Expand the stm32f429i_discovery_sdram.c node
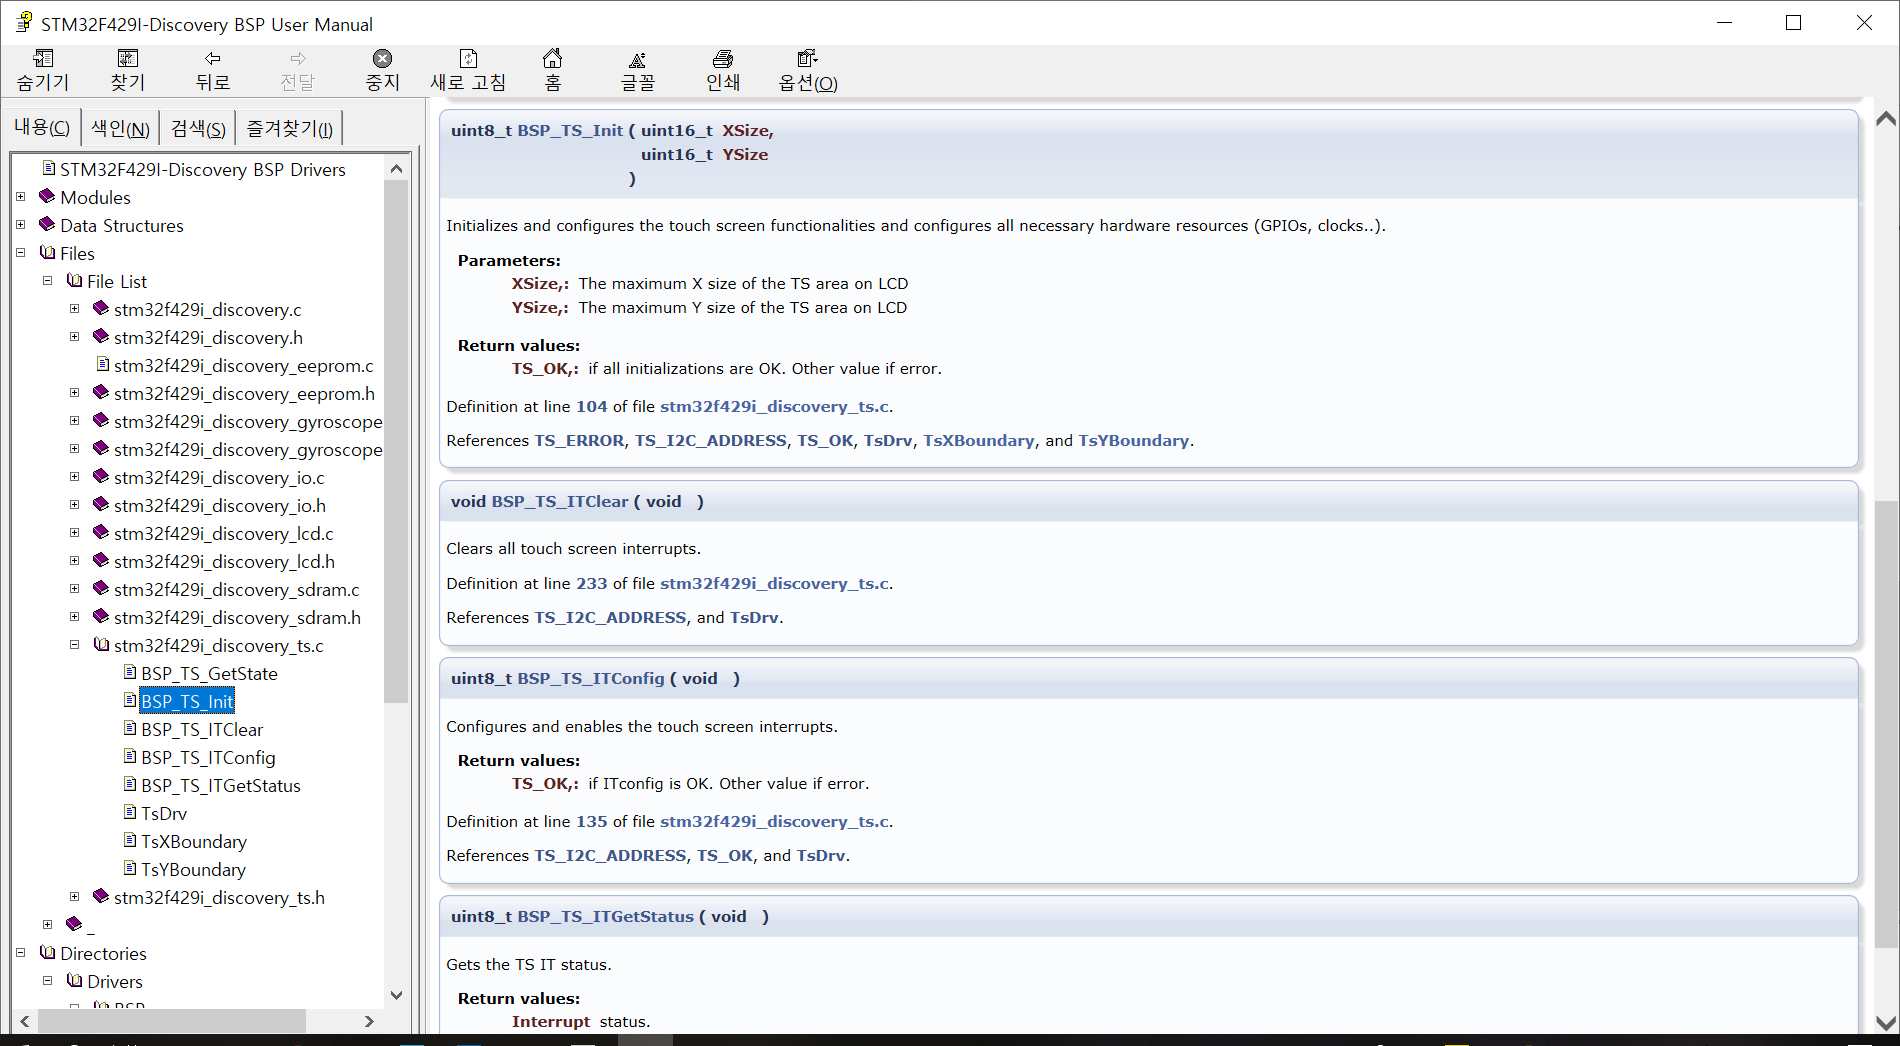Screen dimensions: 1900x1046 (x=74, y=589)
